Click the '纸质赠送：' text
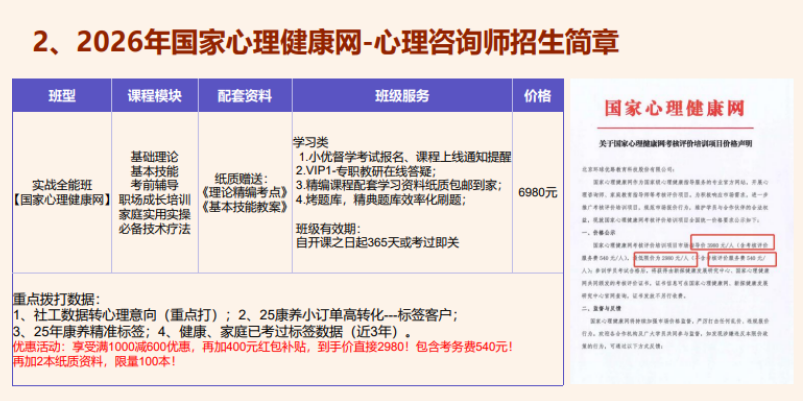This screenshot has width=804, height=401. coord(242,179)
